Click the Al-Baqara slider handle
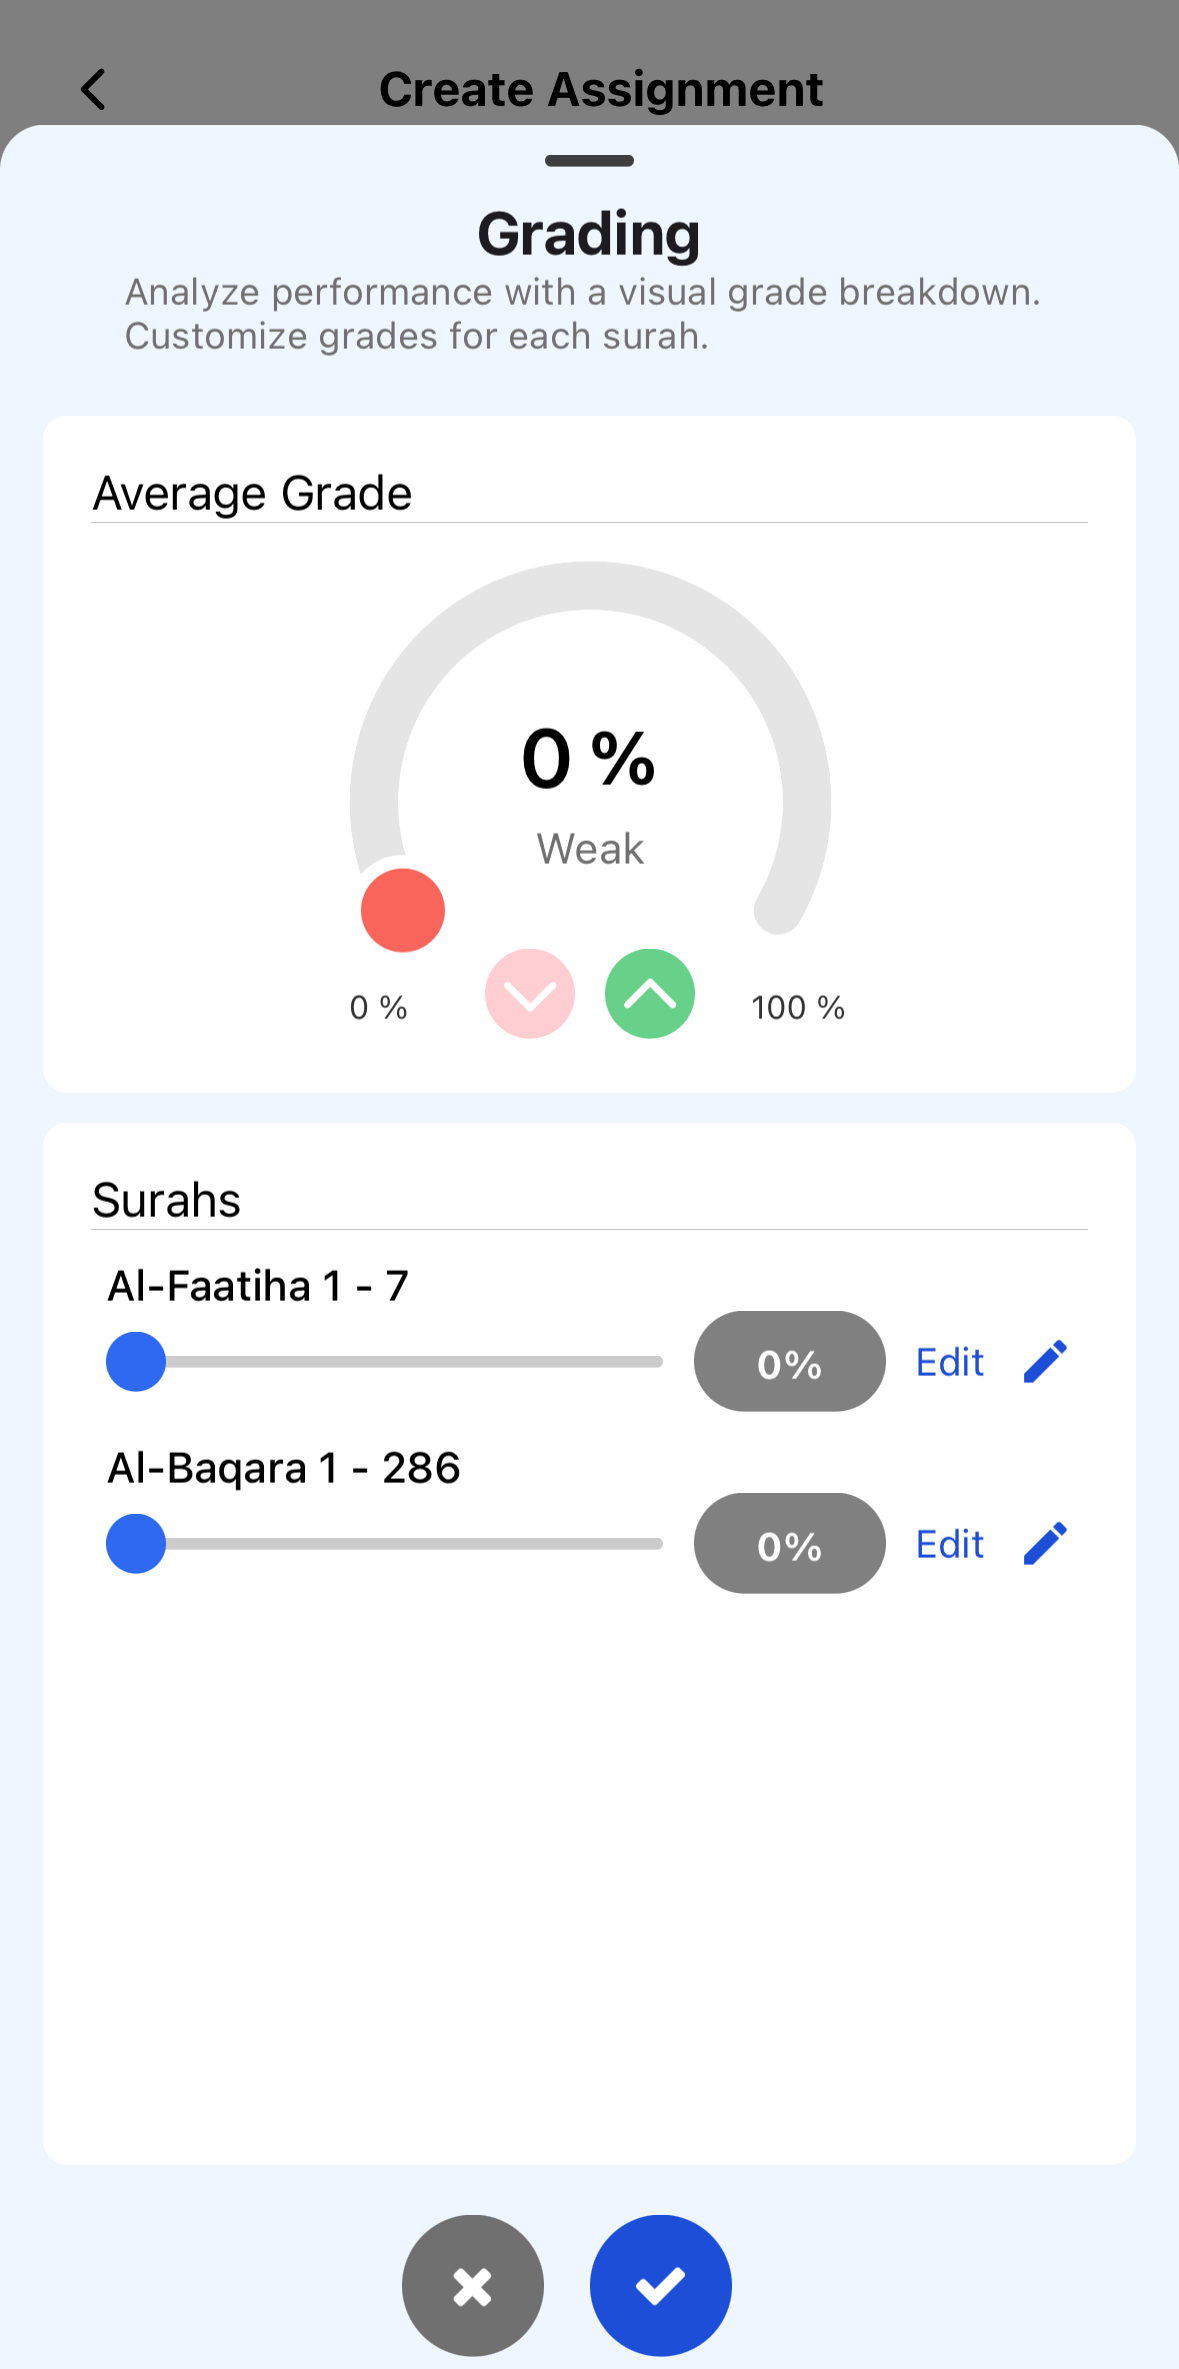The width and height of the screenshot is (1179, 2369). click(x=136, y=1544)
